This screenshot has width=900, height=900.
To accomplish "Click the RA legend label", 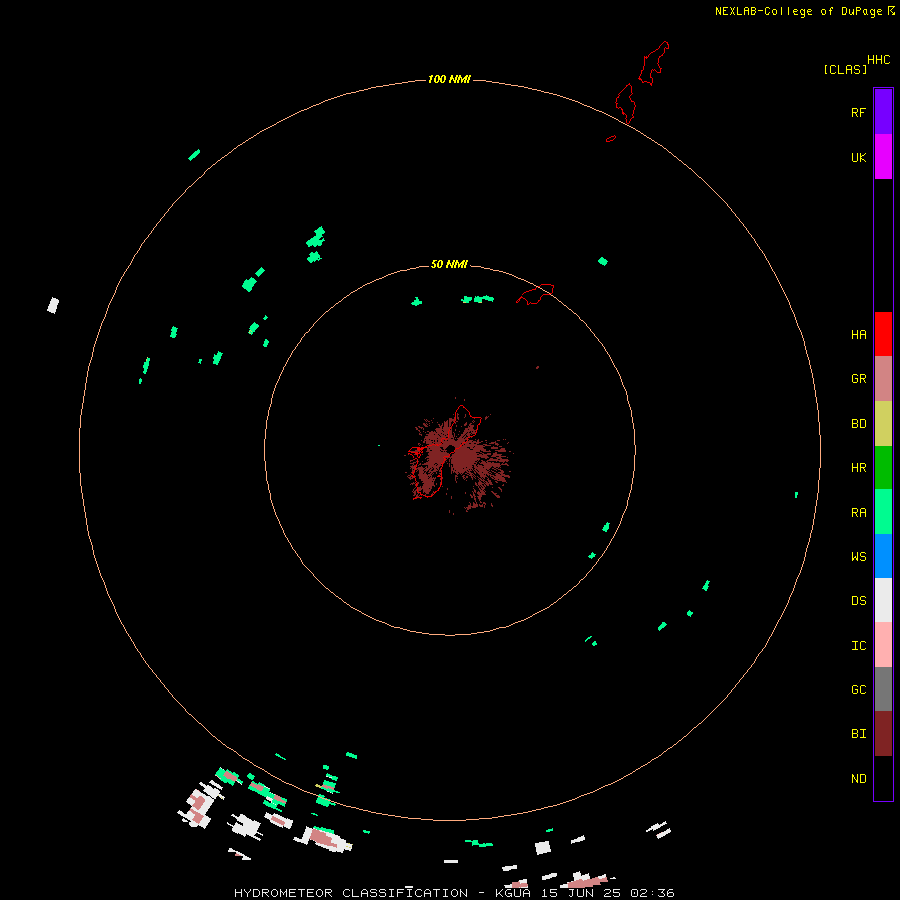I will click(x=858, y=513).
